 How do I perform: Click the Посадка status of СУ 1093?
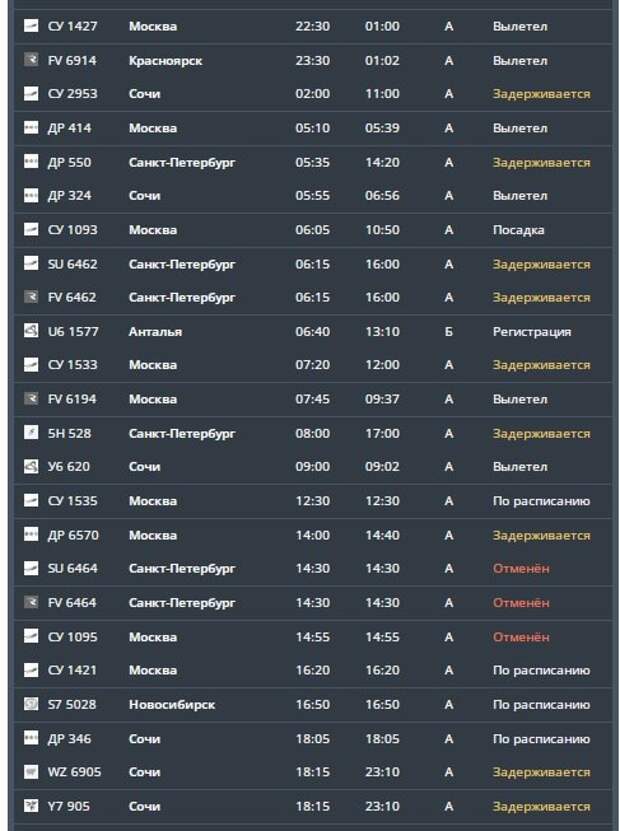click(518, 230)
